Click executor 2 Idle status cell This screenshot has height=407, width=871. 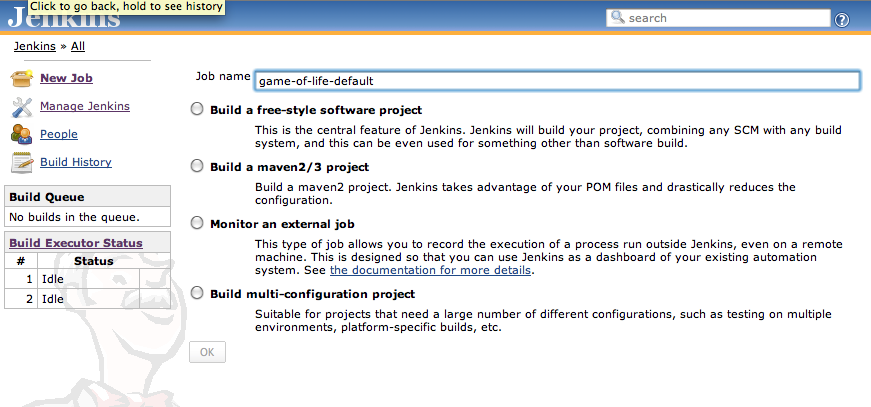coord(88,299)
